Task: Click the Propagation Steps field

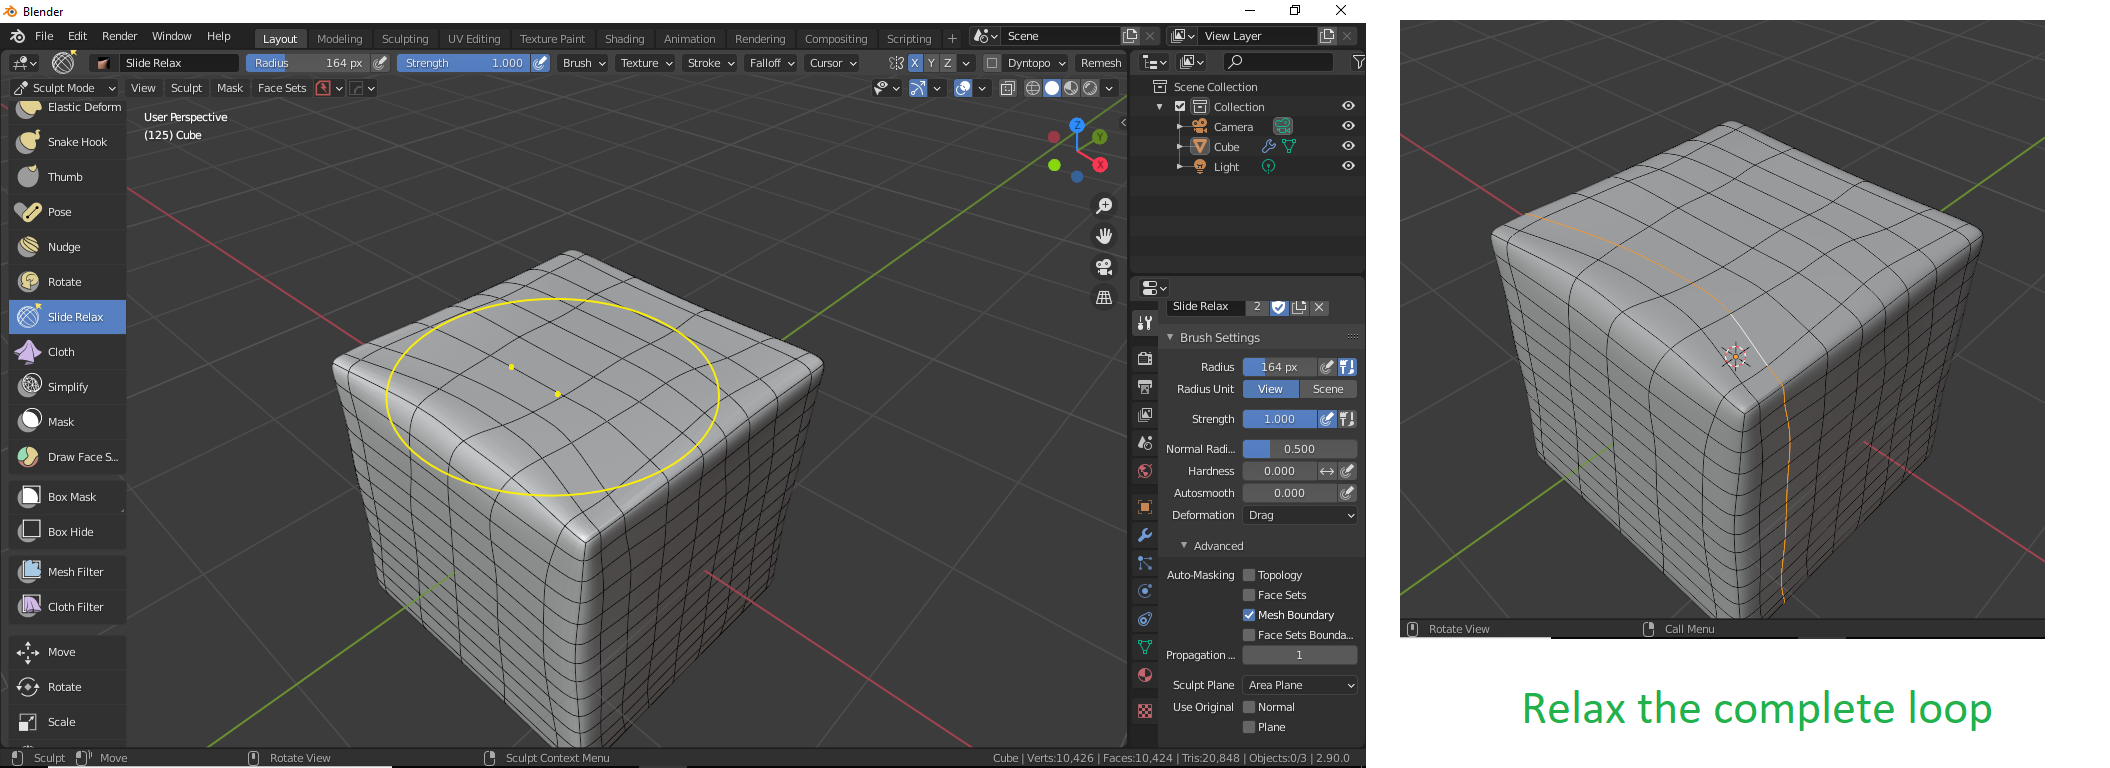Action: [1300, 655]
